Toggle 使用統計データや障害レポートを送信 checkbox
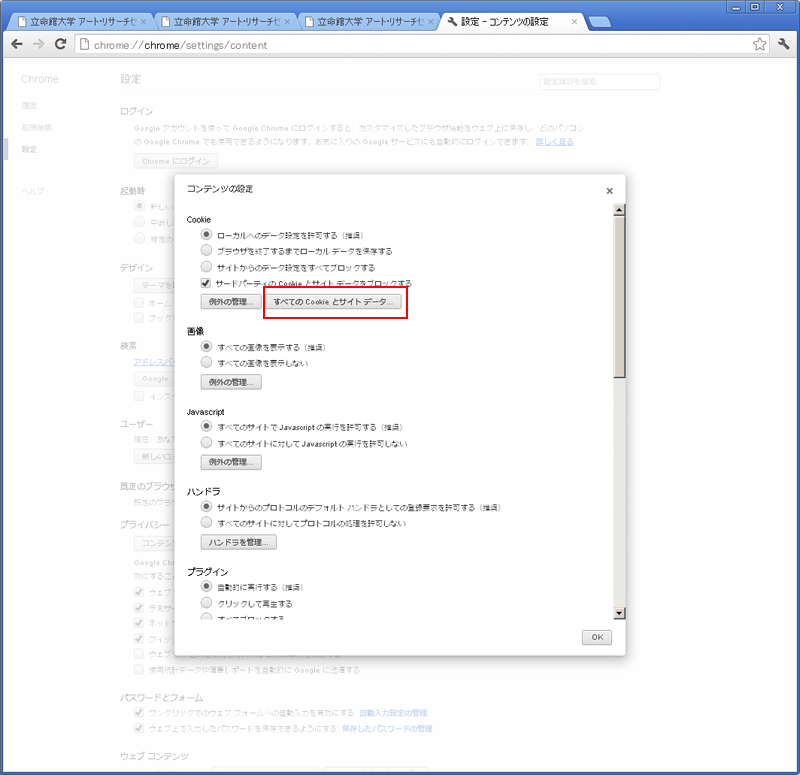Screen dimensions: 800x775 tap(139, 669)
